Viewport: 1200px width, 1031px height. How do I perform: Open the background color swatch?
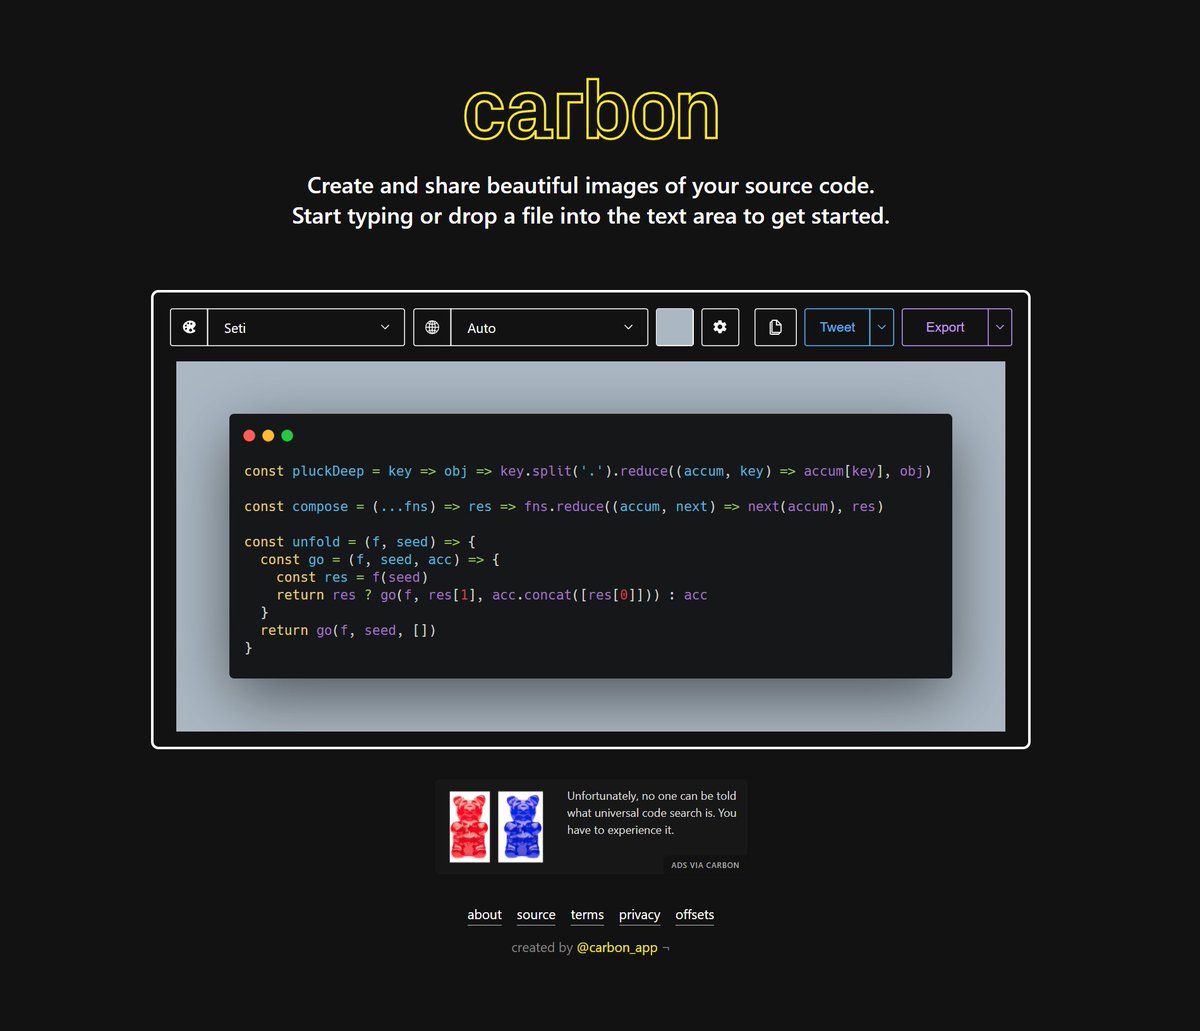(675, 327)
